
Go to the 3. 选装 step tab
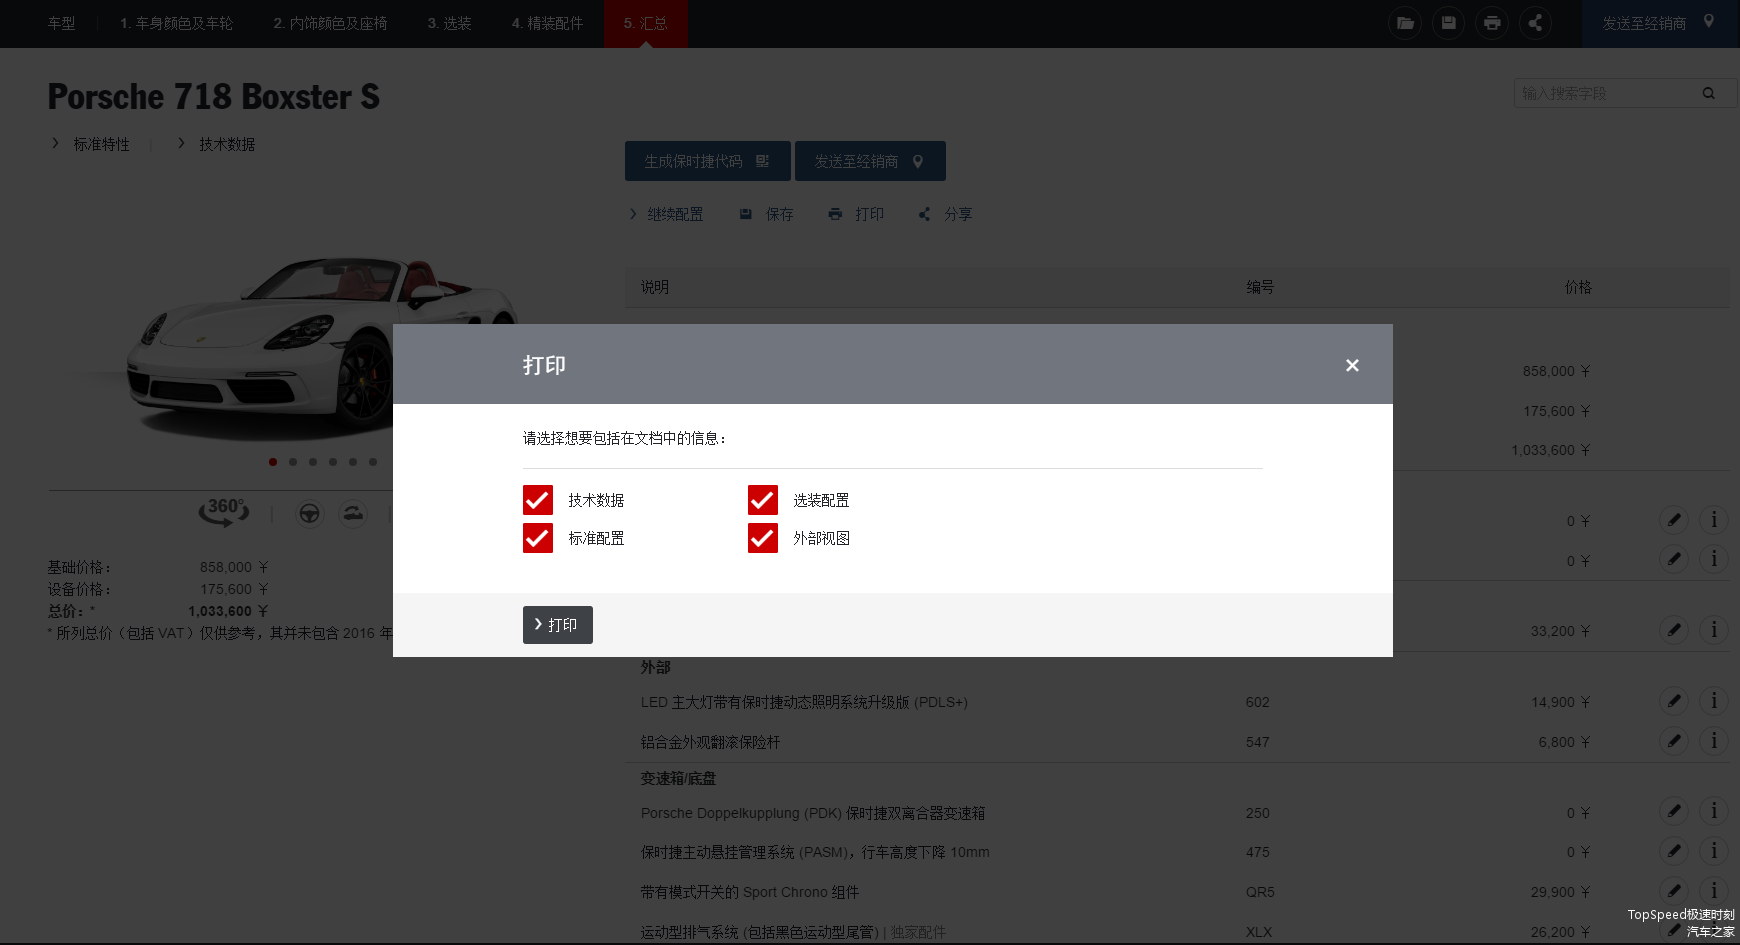pos(449,23)
